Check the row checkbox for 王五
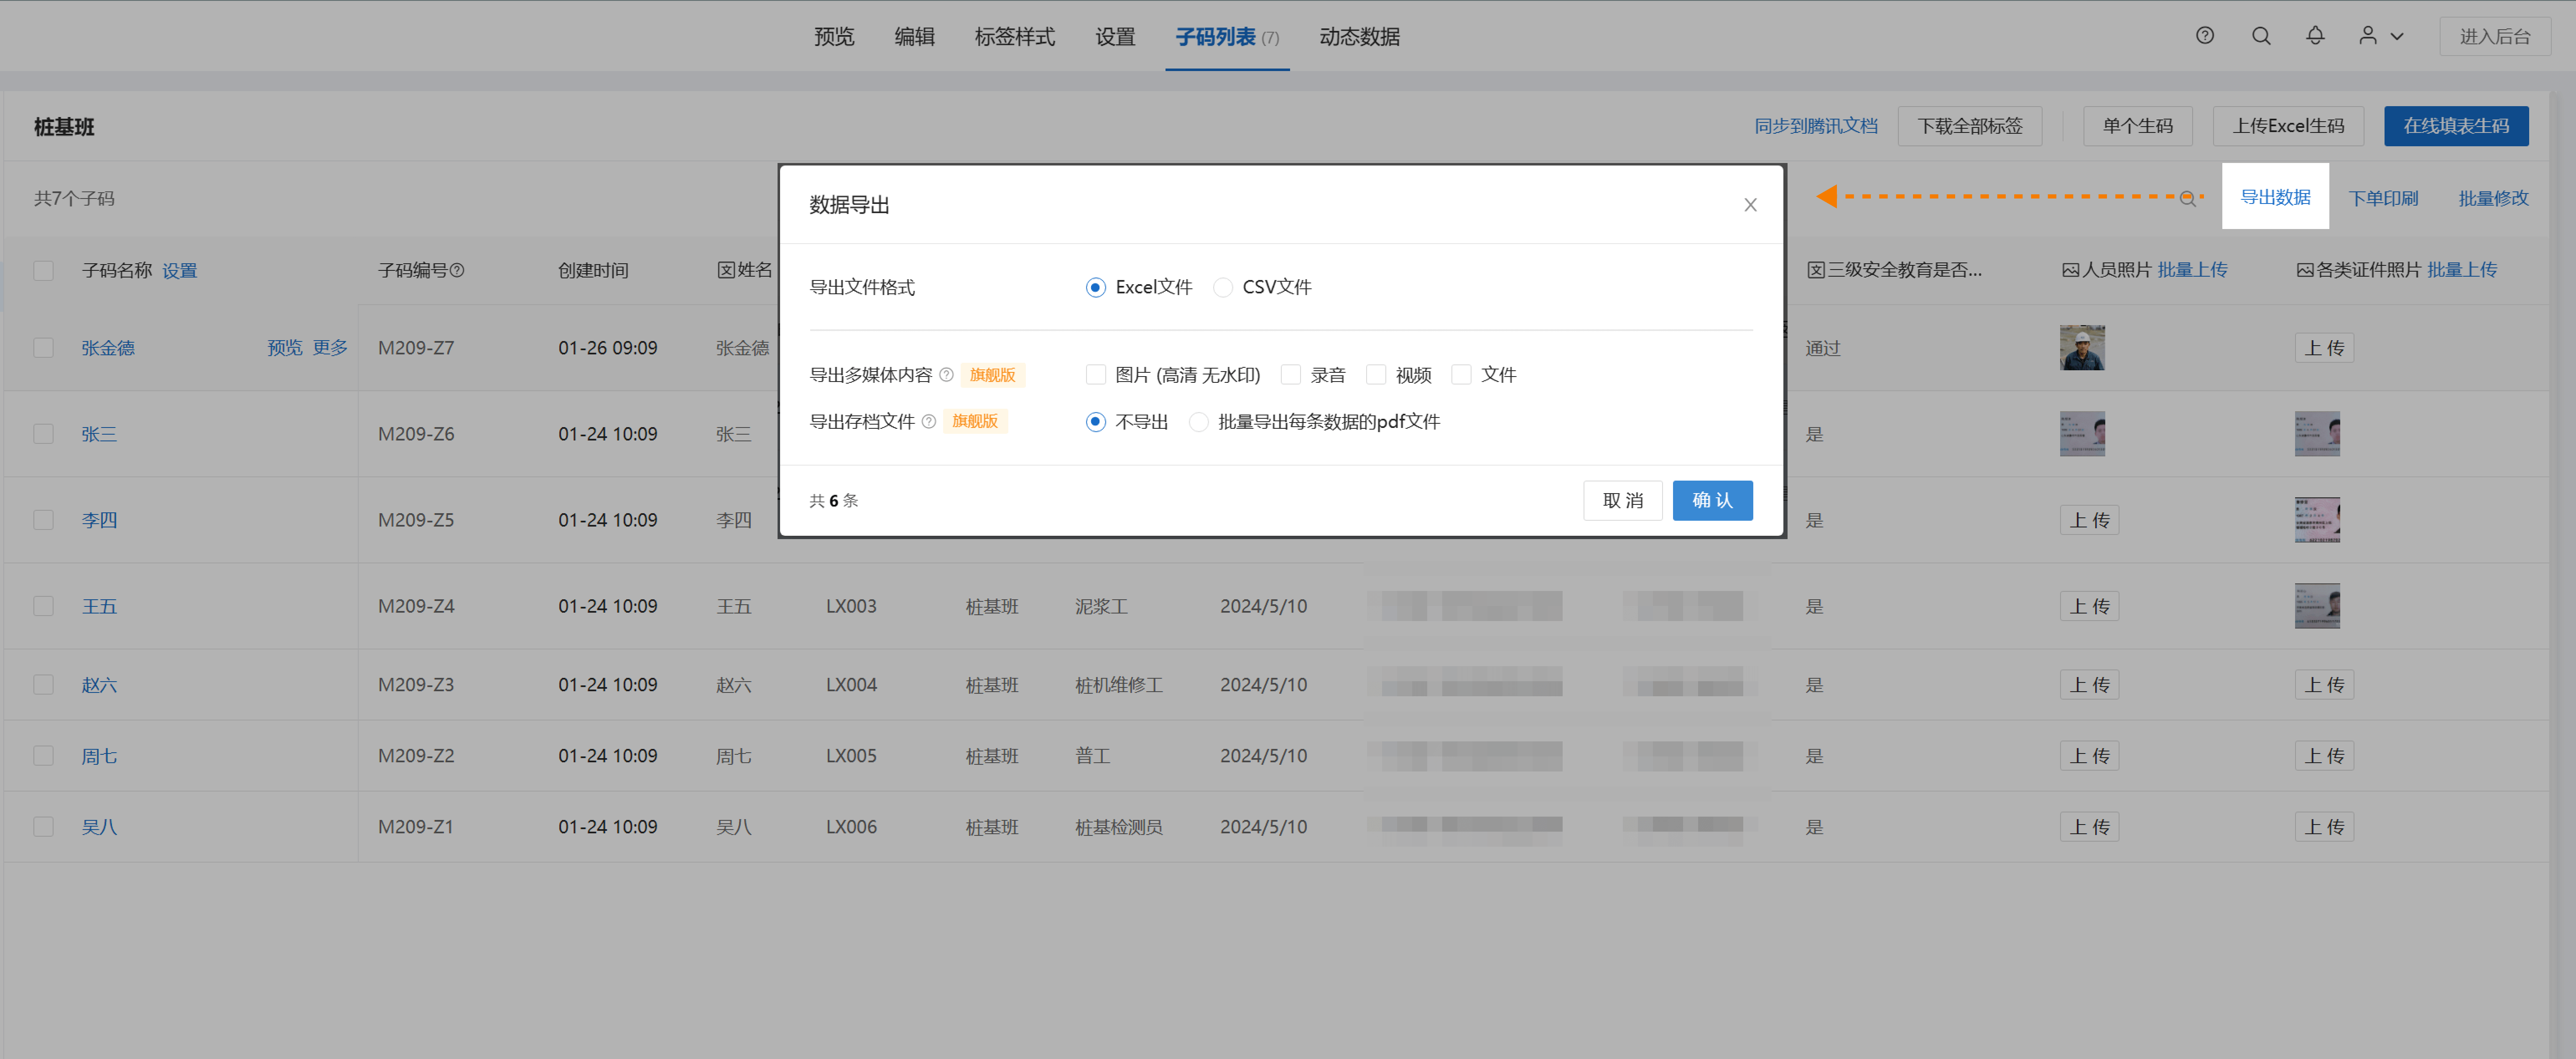Viewport: 2576px width, 1059px height. tap(43, 606)
